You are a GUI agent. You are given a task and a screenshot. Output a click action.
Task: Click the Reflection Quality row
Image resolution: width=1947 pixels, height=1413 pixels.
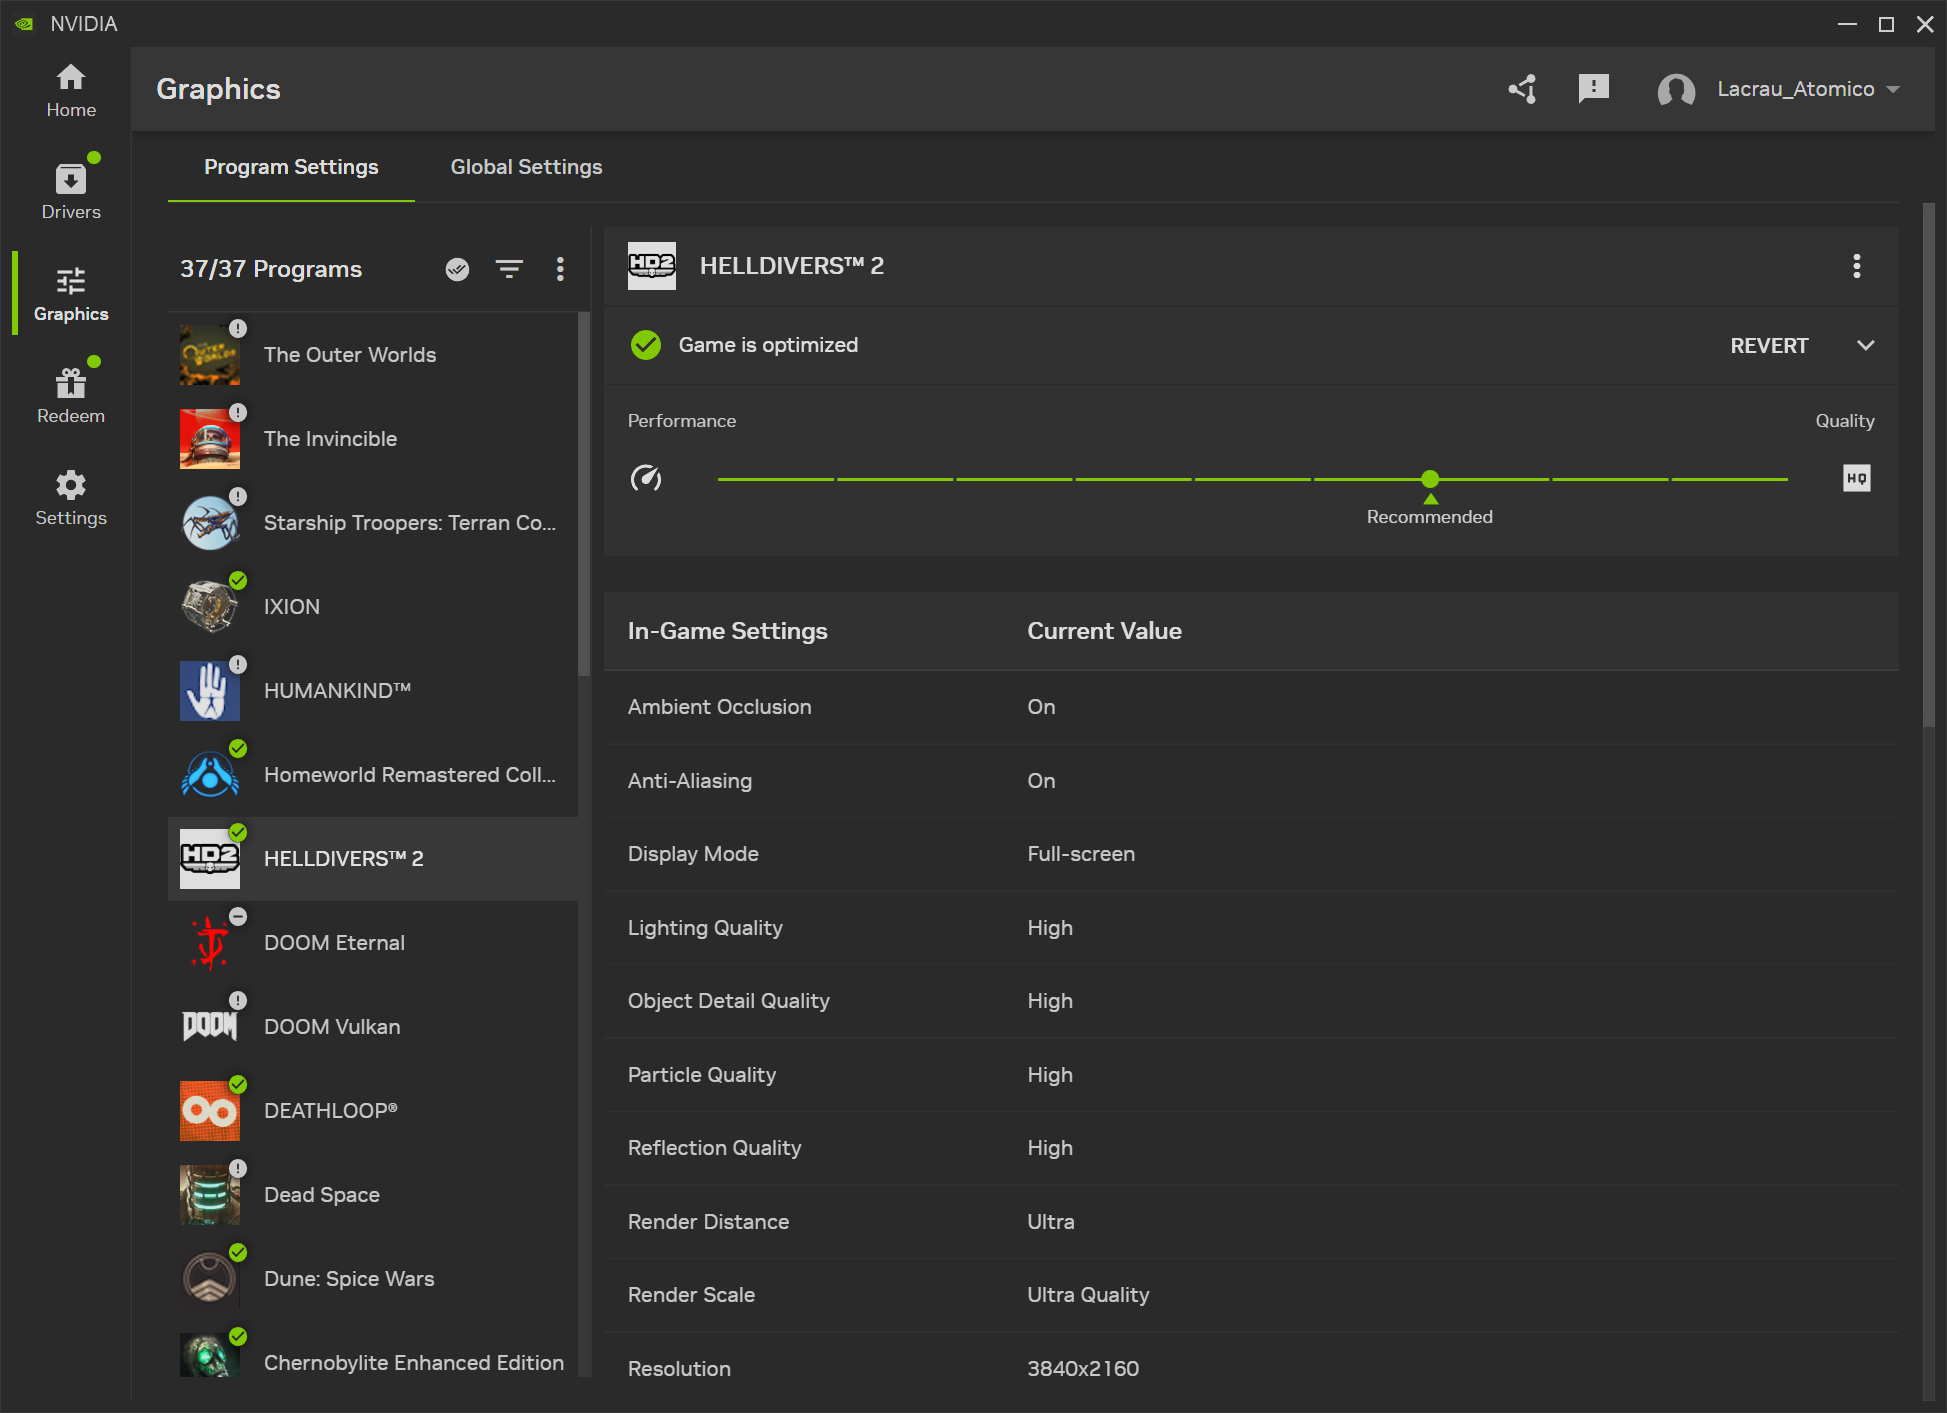click(x=1251, y=1148)
